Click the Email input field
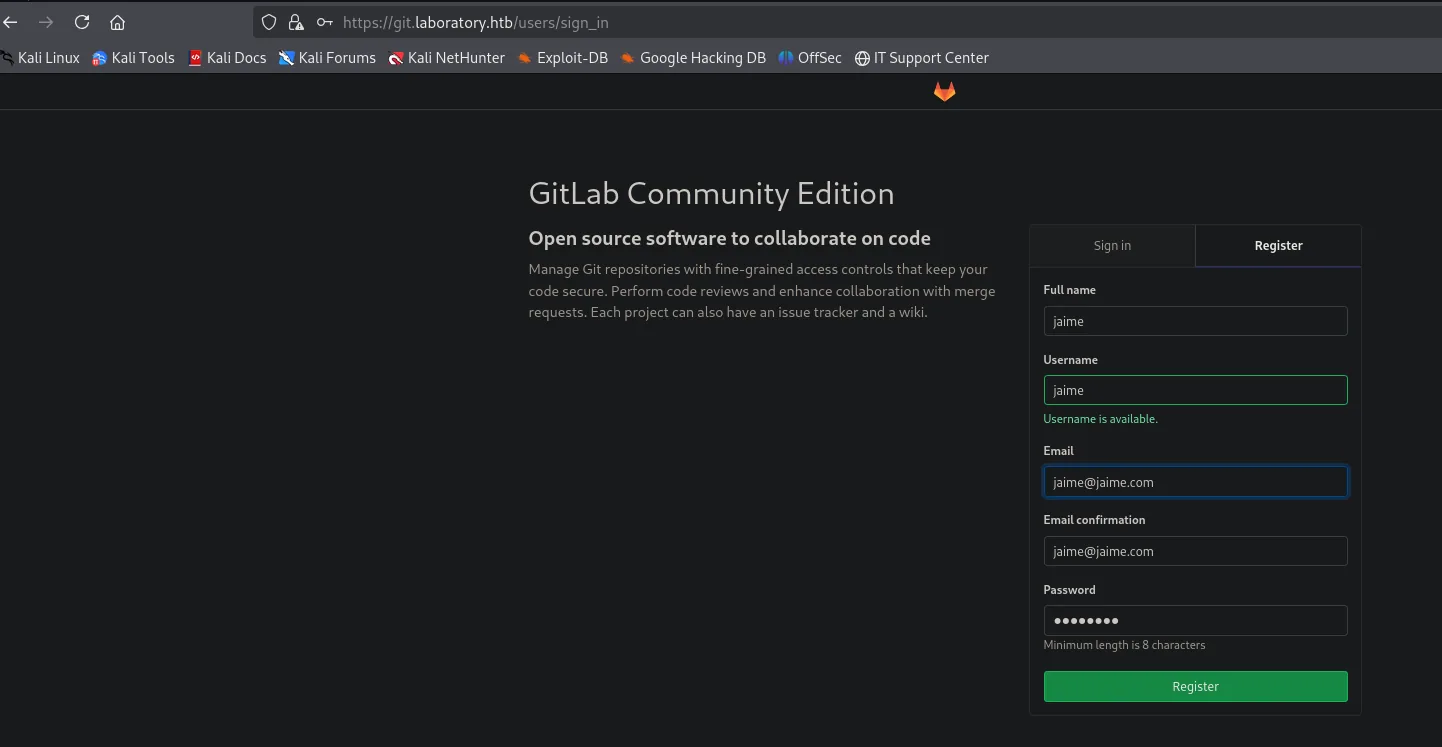This screenshot has width=1442, height=747. click(x=1195, y=482)
